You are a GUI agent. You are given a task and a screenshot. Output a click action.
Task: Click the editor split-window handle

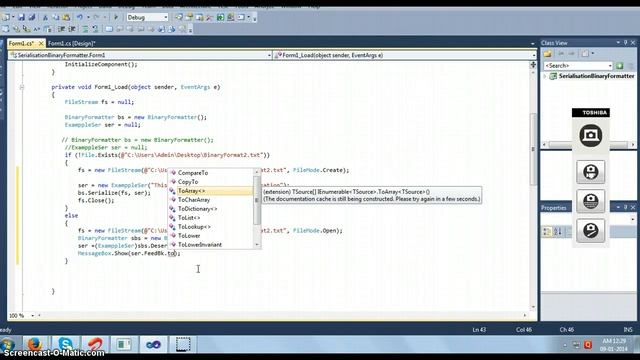coord(533,64)
